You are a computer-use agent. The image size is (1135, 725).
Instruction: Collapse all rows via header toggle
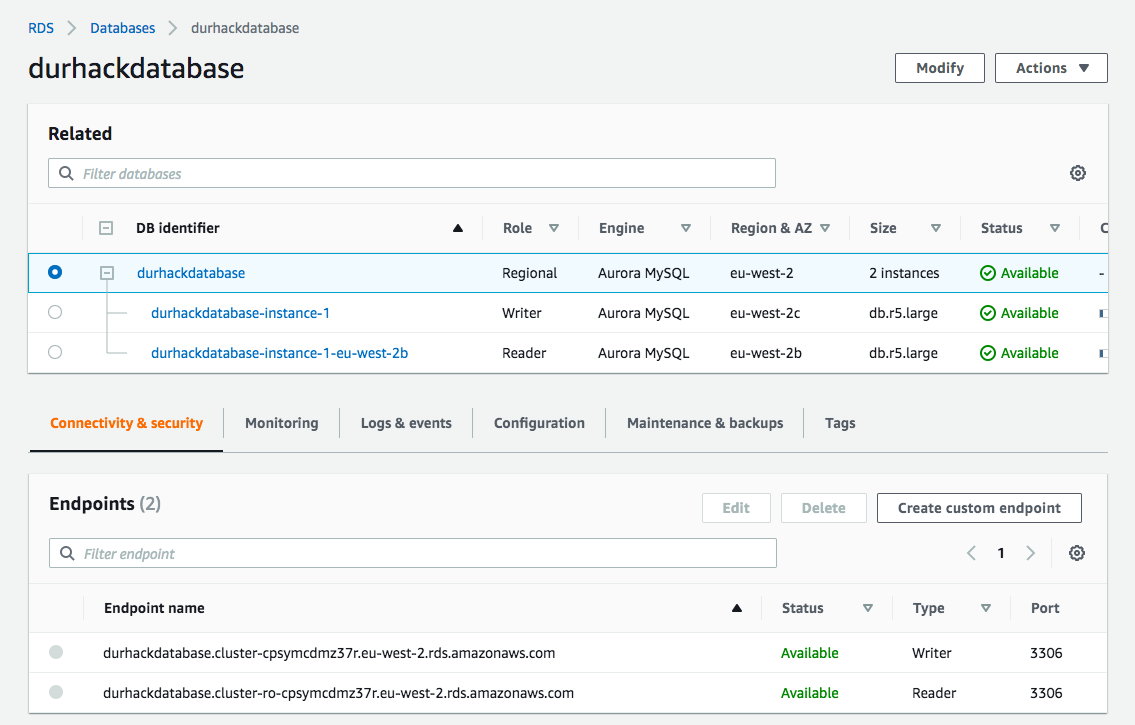(106, 228)
